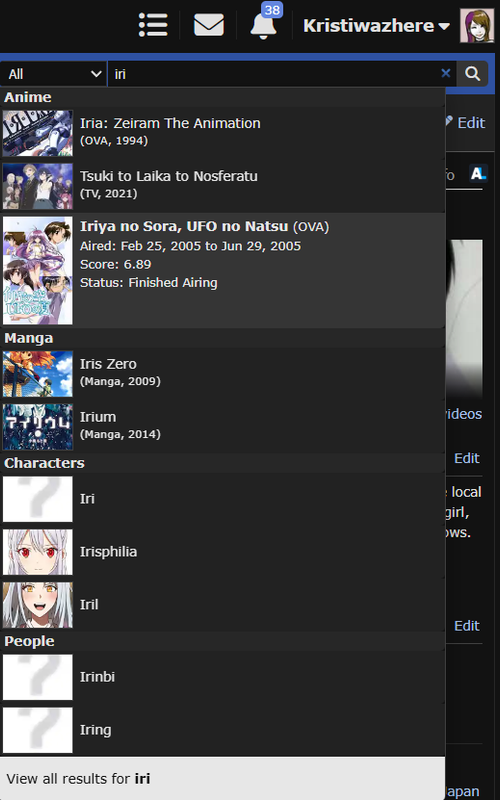The width and height of the screenshot is (500, 800).
Task: Clear the search text with X
Action: click(445, 73)
